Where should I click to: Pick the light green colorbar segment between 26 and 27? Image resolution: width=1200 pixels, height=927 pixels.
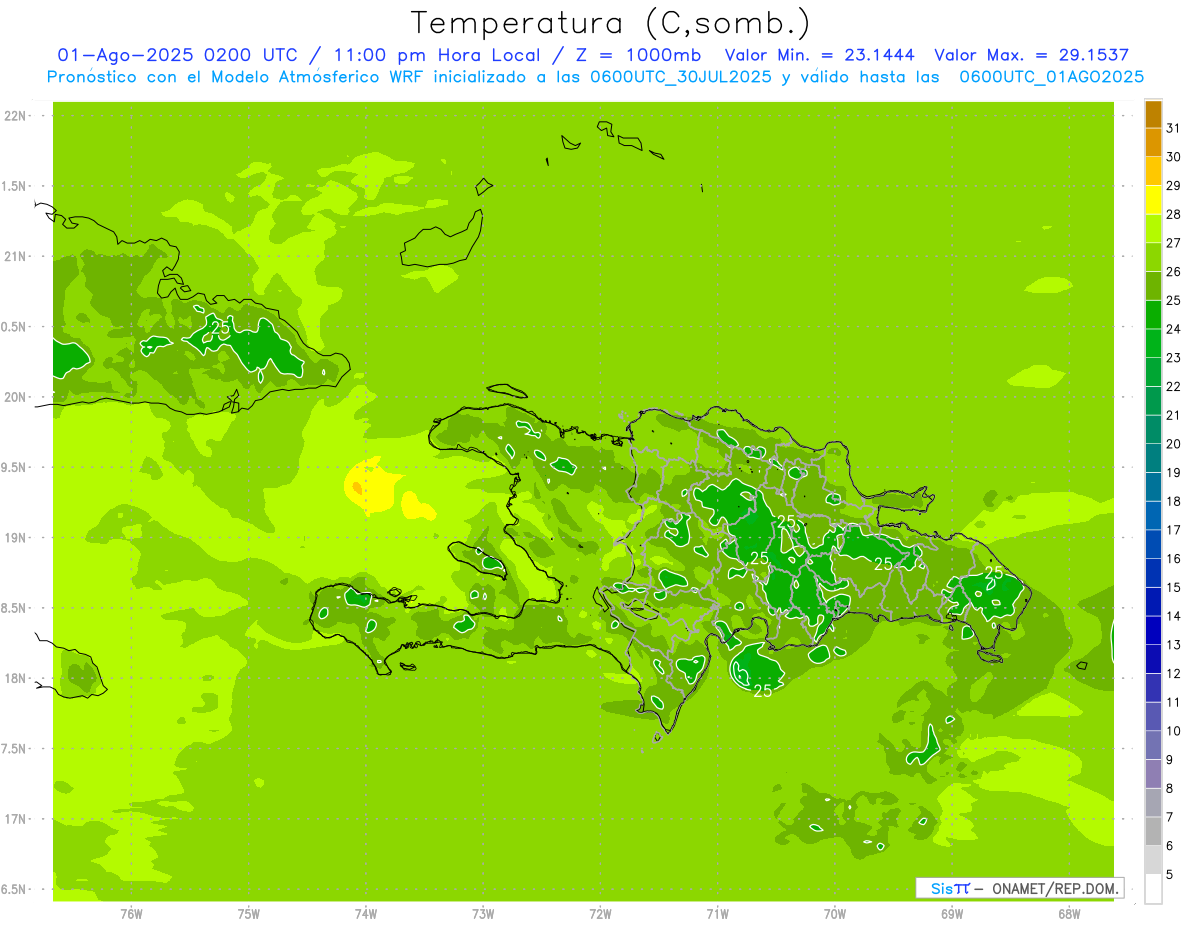tap(1153, 257)
